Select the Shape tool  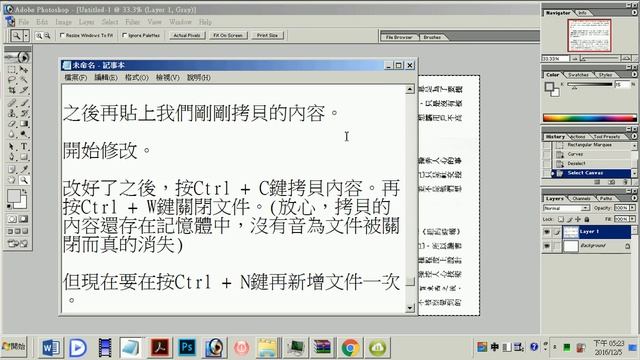[24, 156]
